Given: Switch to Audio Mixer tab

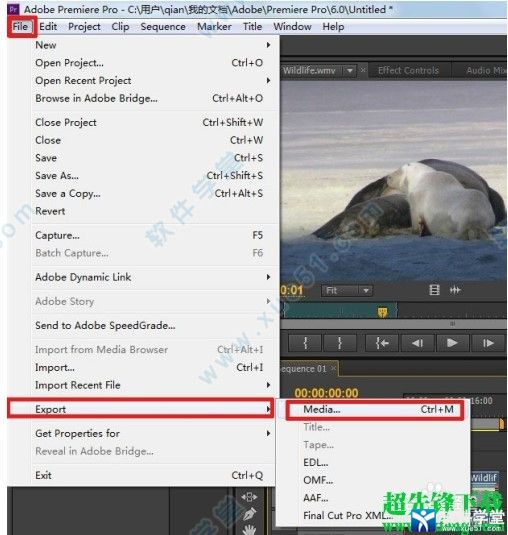Looking at the screenshot, I should pyautogui.click(x=486, y=71).
